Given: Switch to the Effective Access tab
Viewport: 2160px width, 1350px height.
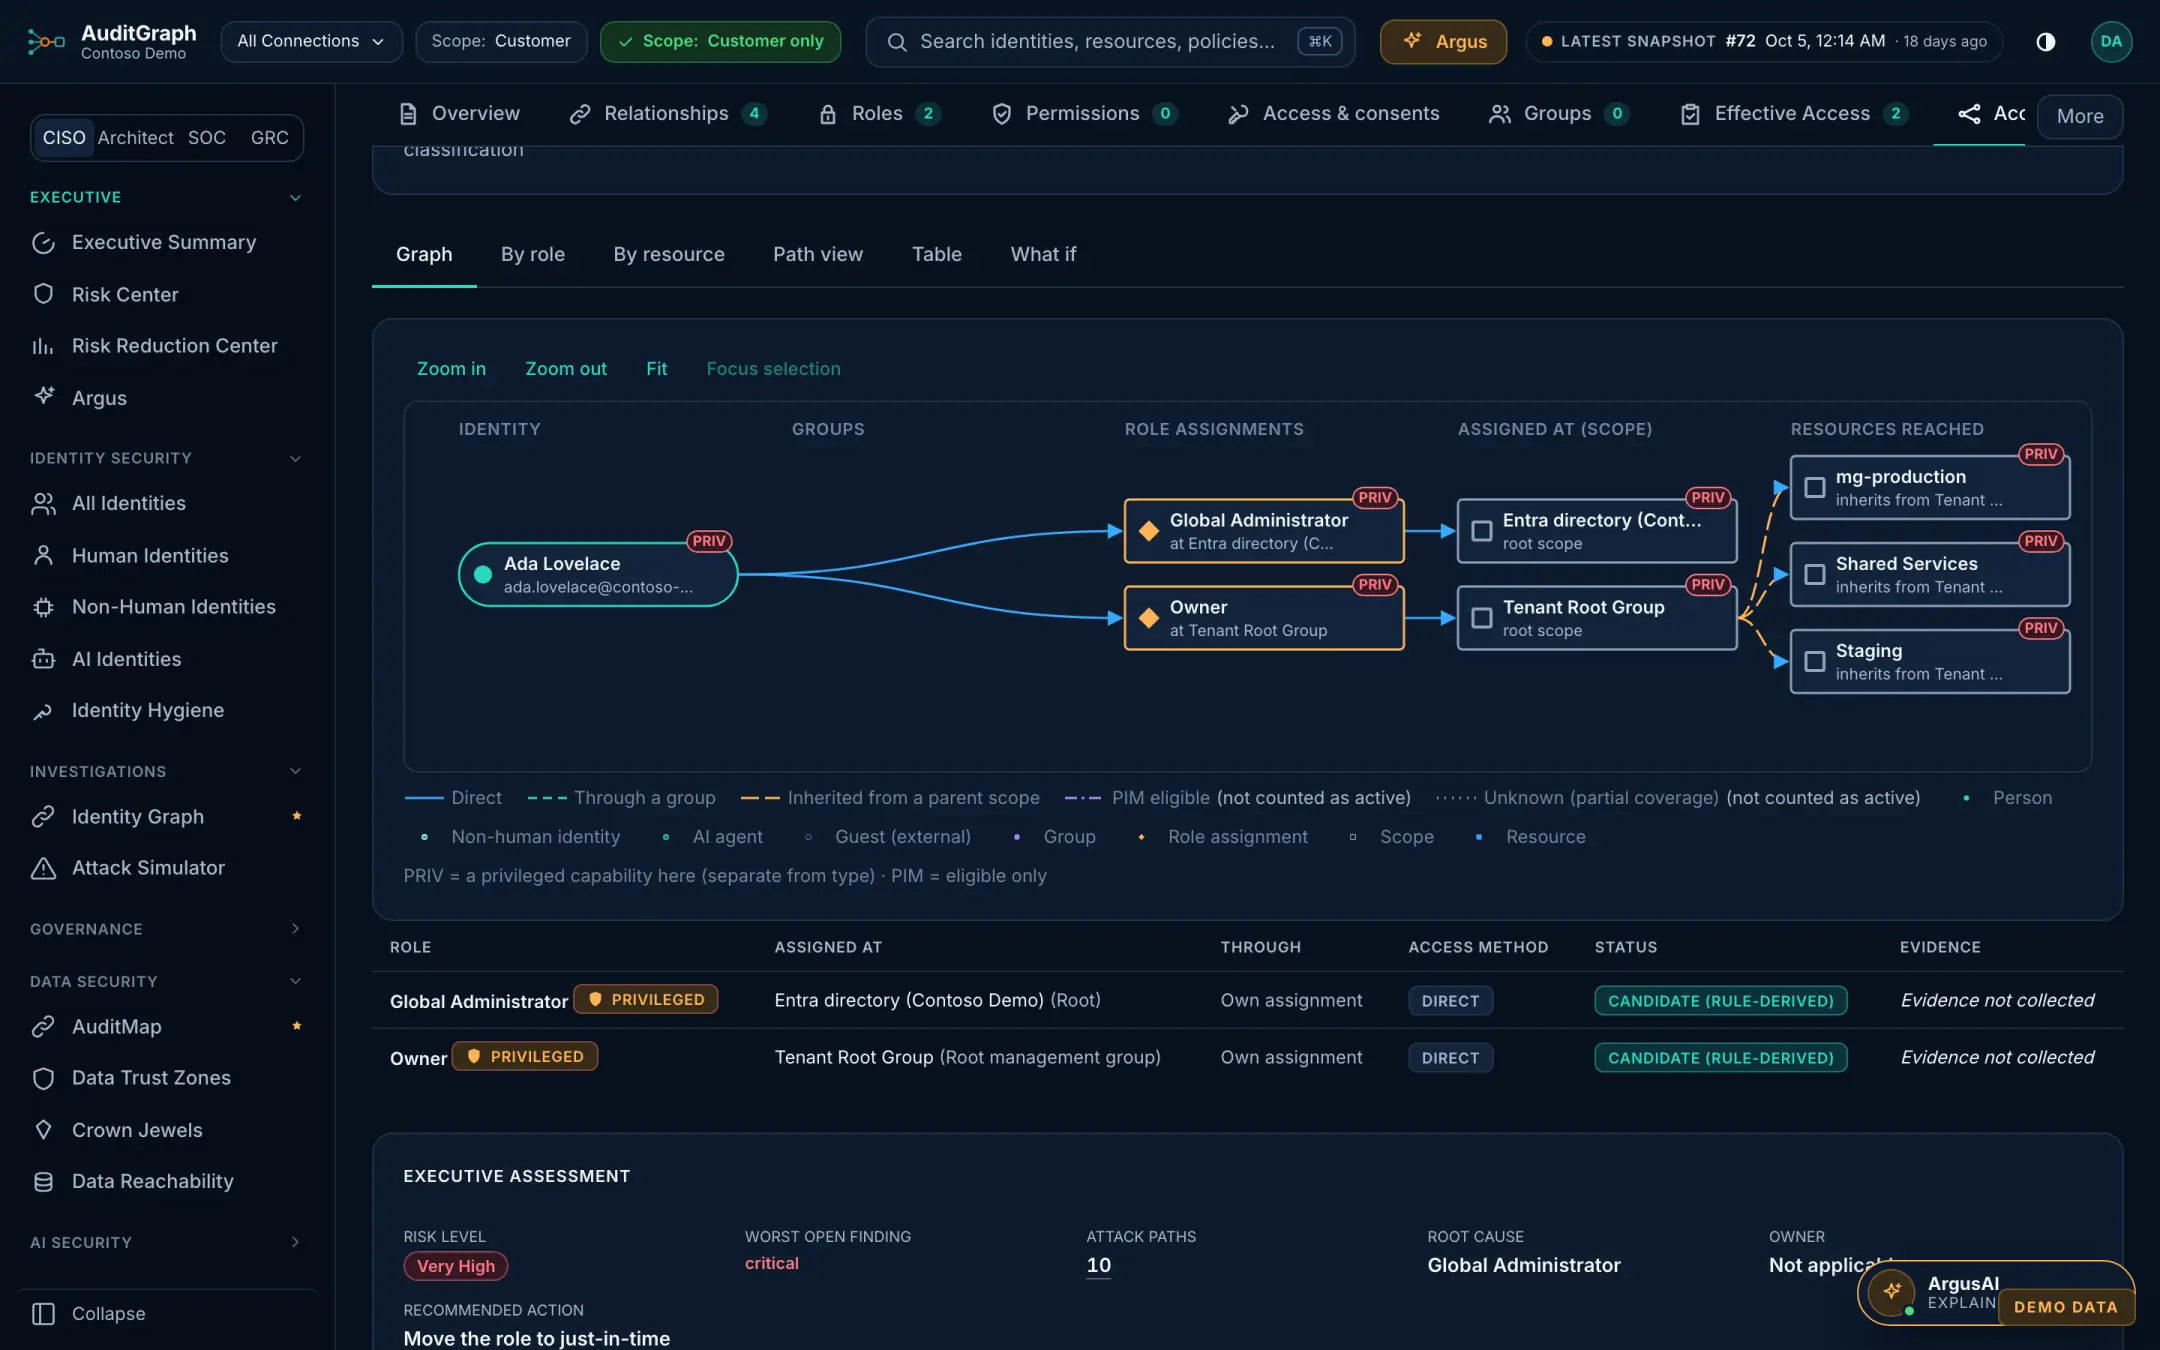Looking at the screenshot, I should click(x=1794, y=114).
